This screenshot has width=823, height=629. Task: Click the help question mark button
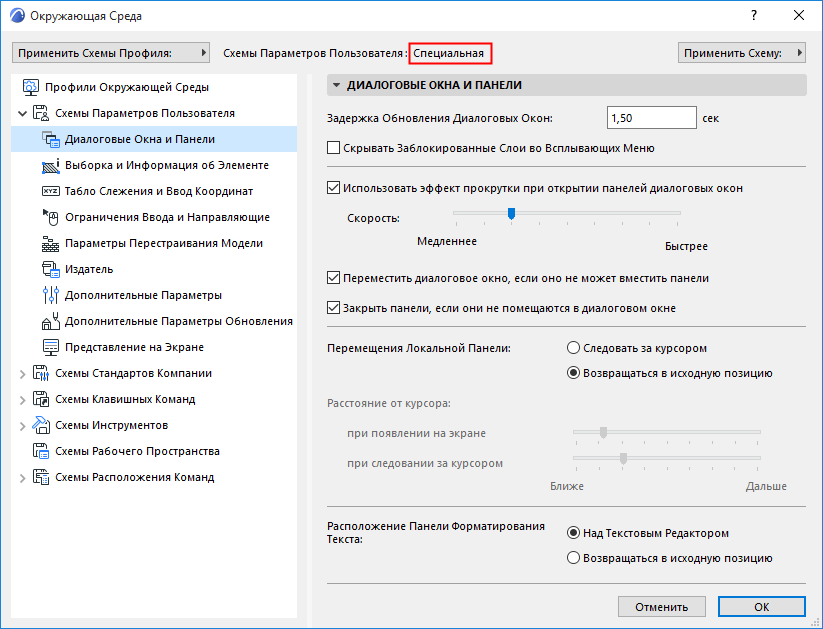tap(754, 15)
